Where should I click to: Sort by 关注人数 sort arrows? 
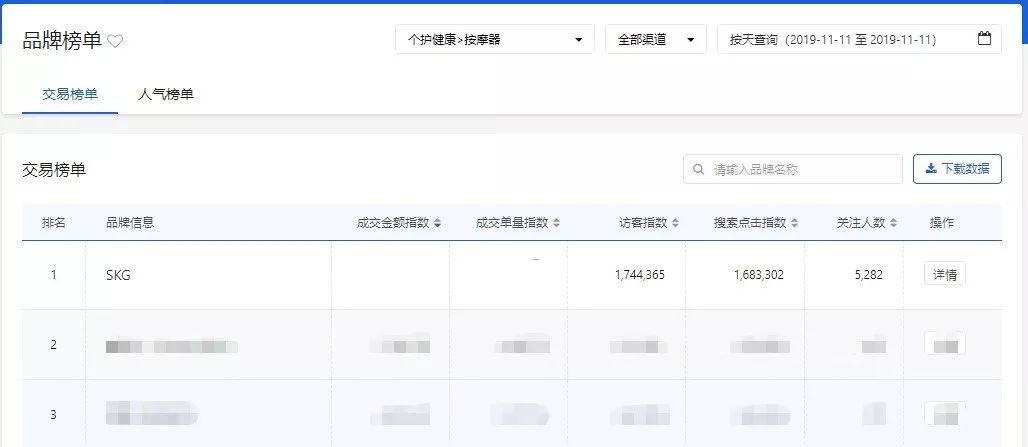(x=893, y=223)
